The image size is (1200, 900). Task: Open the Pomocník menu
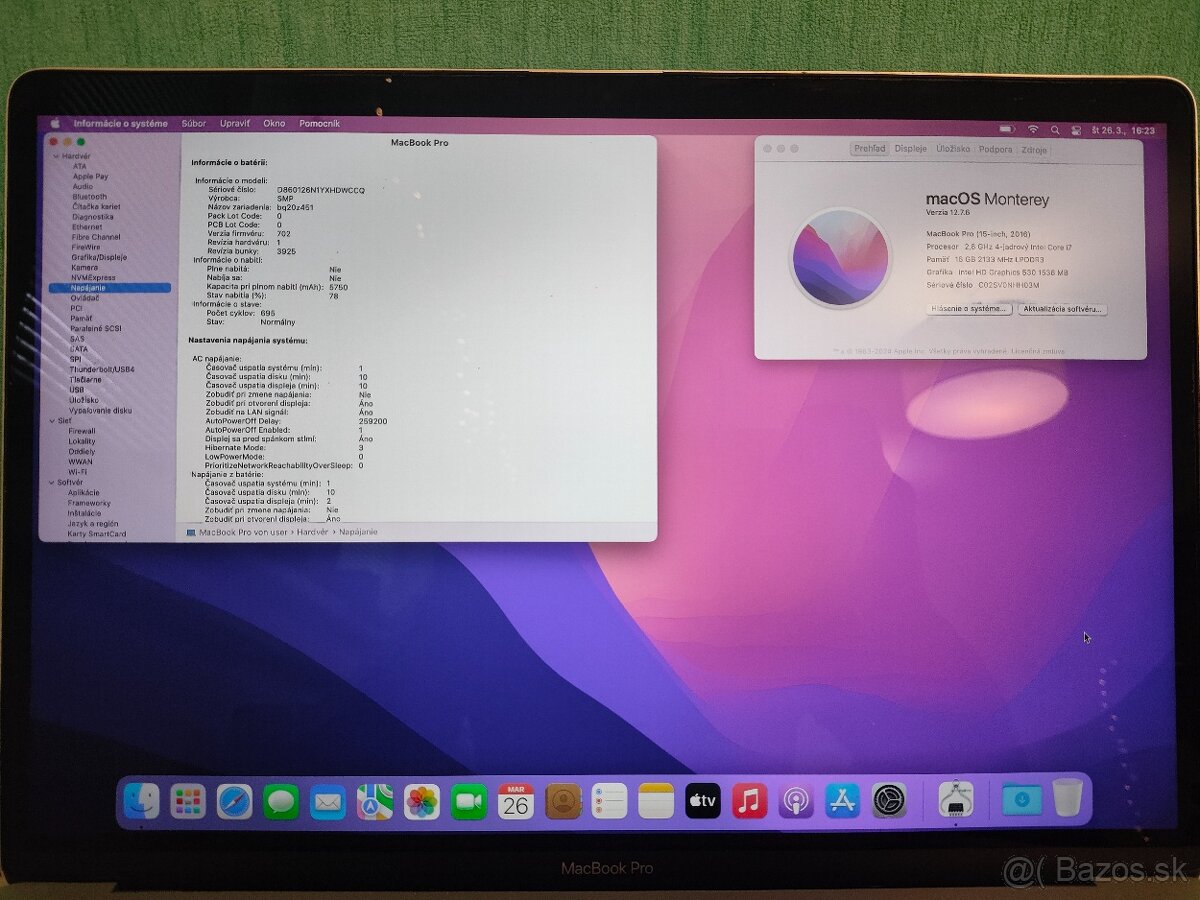pyautogui.click(x=320, y=123)
